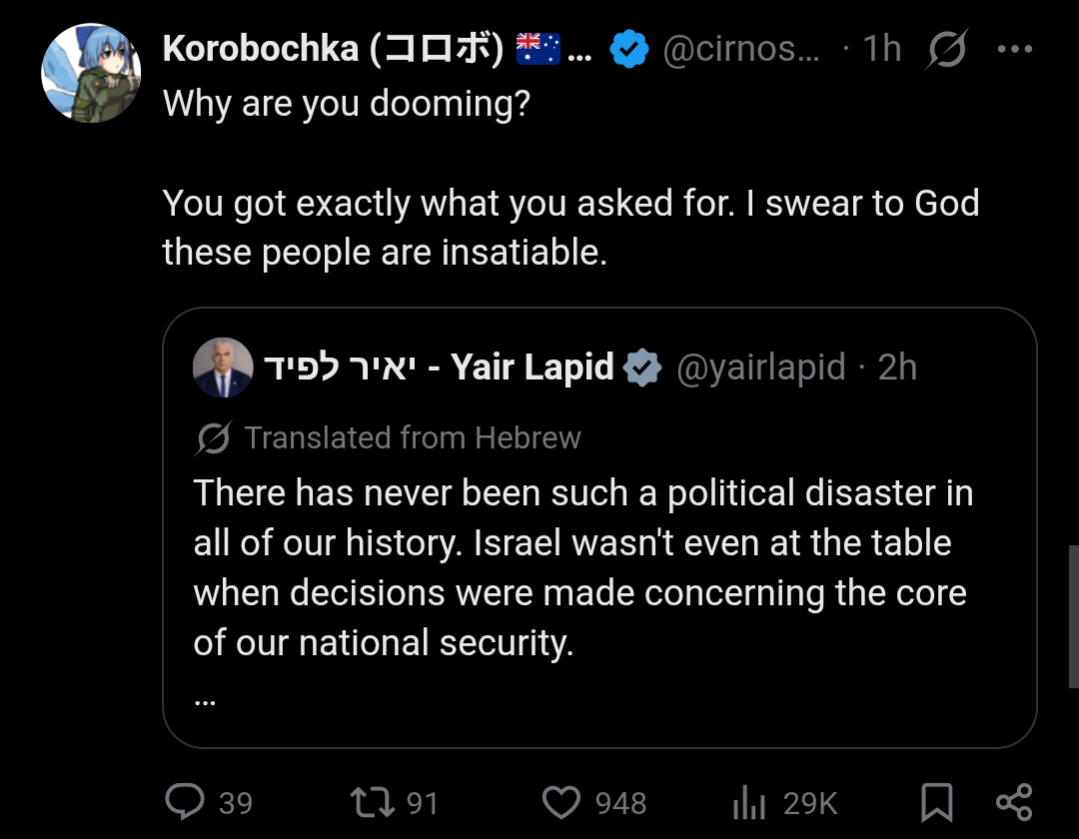Click Yair Lapid's verified badge

[642, 368]
